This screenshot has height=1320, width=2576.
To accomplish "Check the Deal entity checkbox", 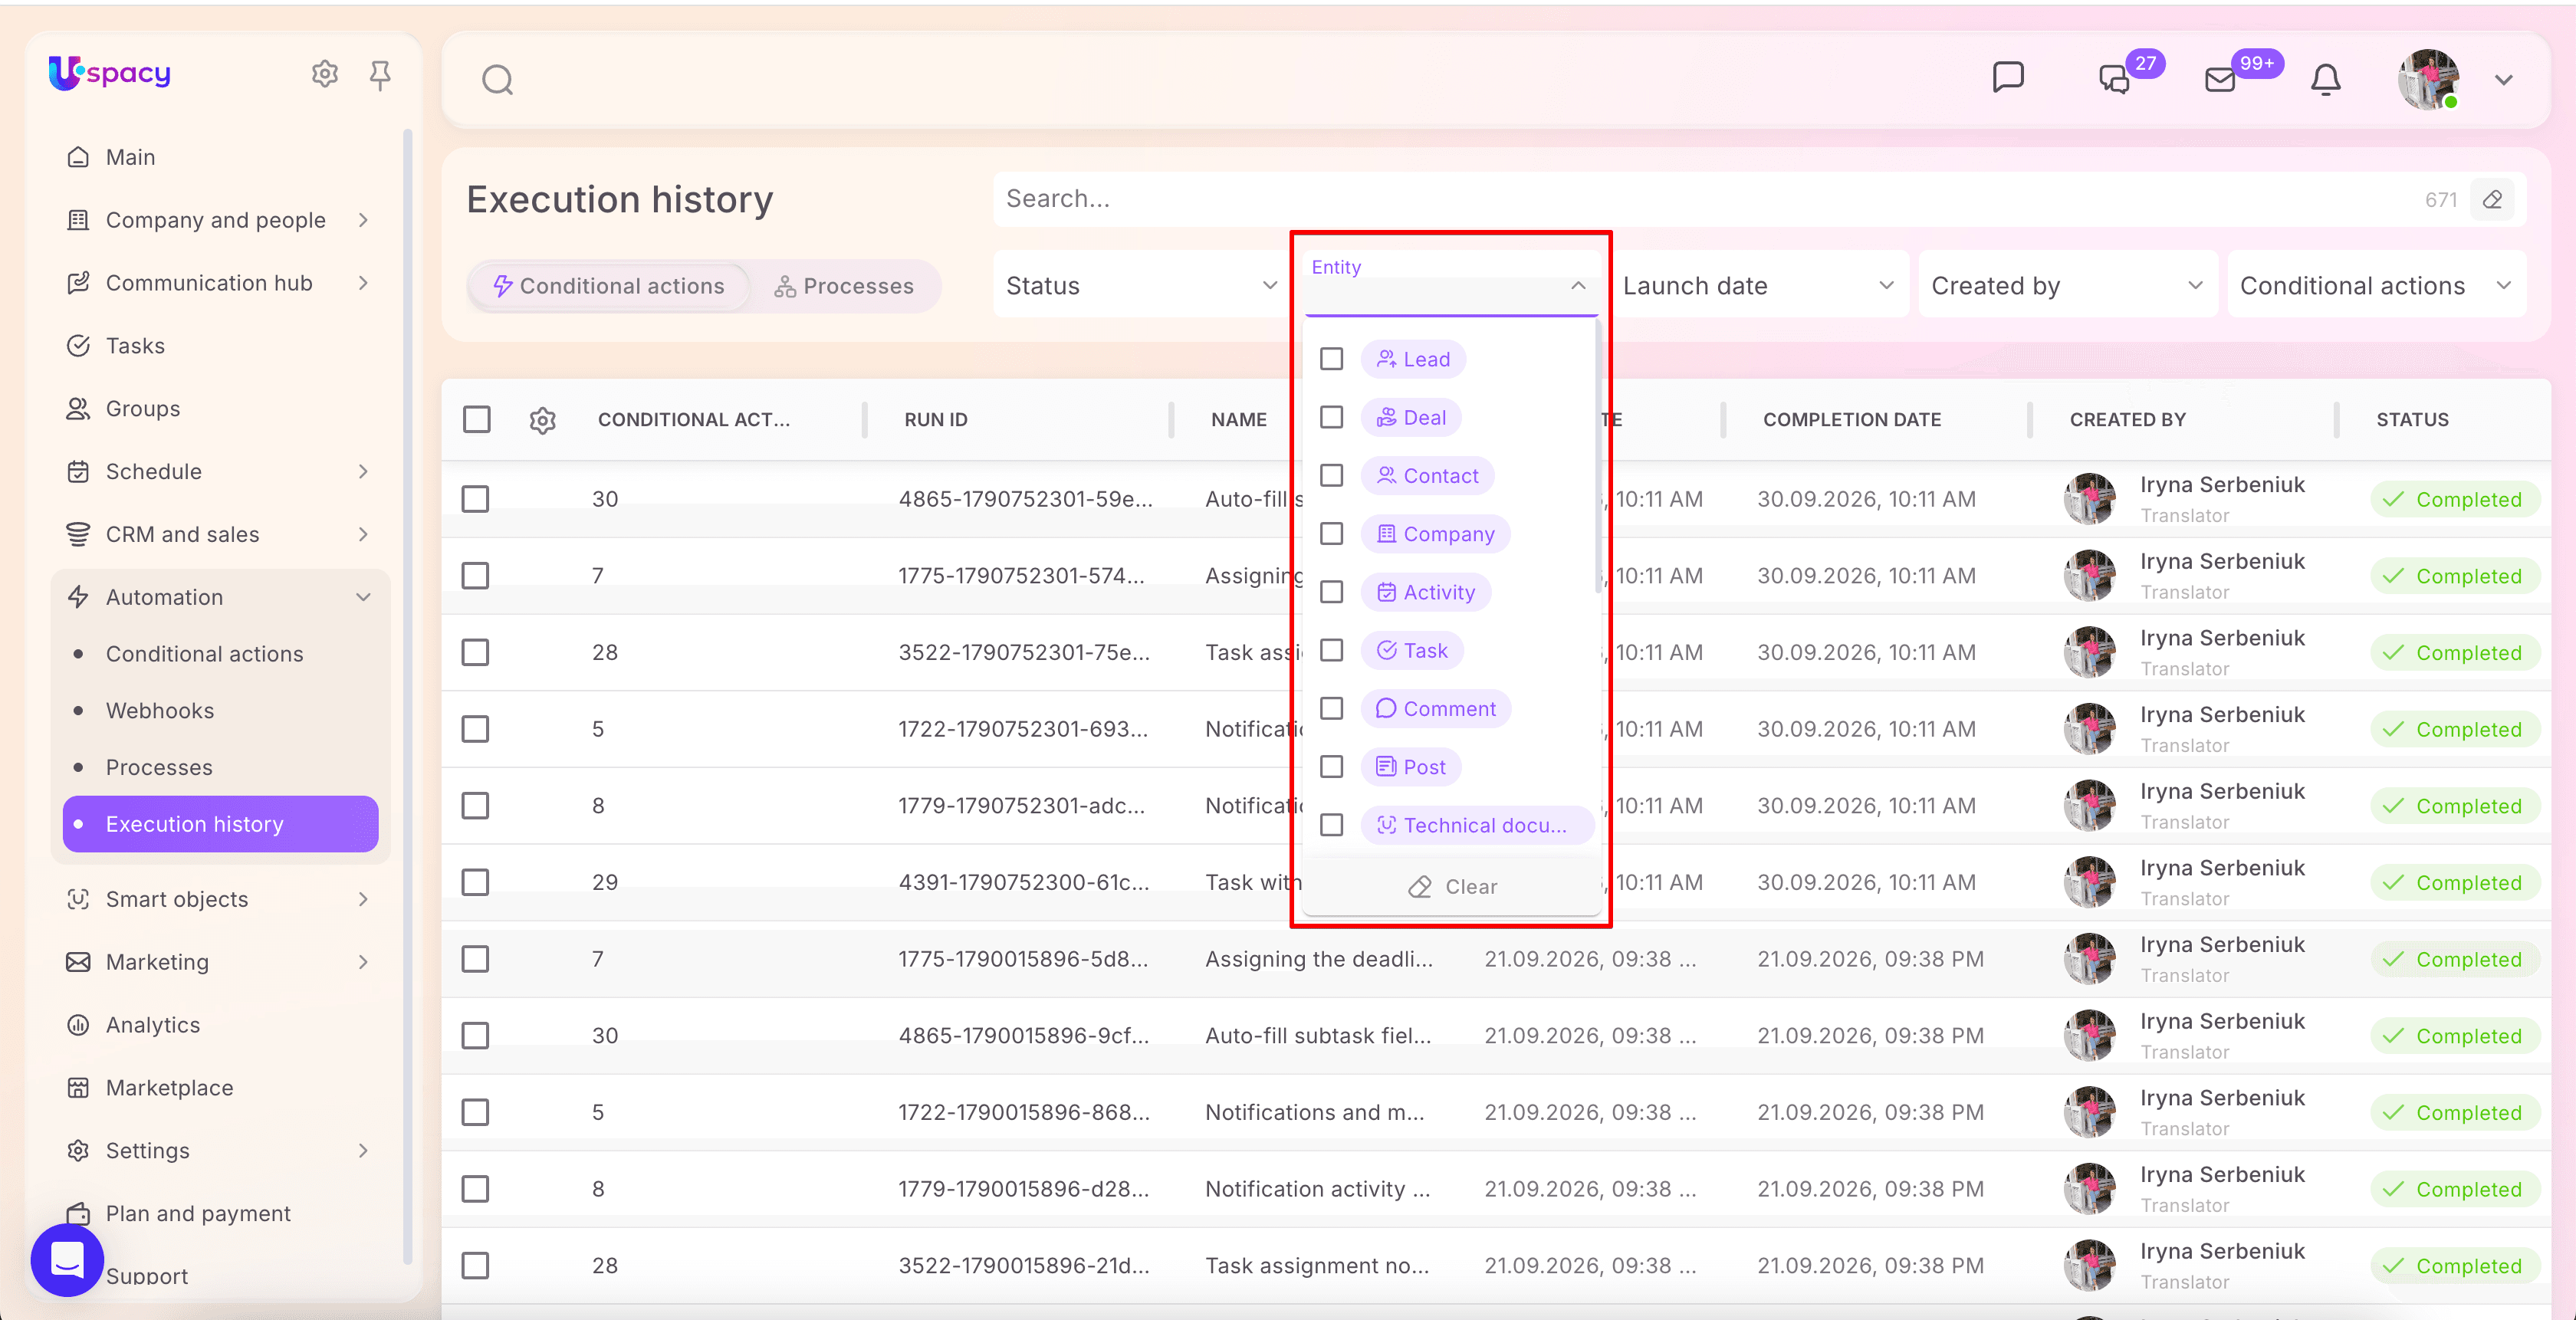I will [x=1332, y=417].
